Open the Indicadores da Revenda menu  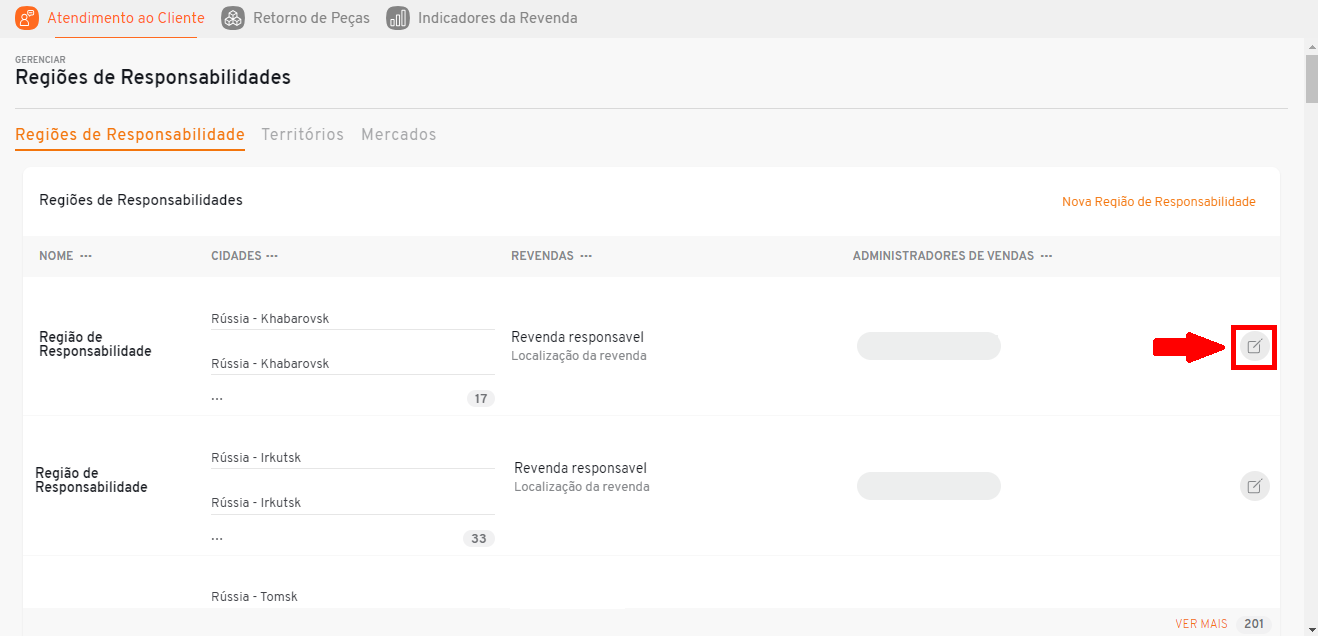pyautogui.click(x=497, y=18)
